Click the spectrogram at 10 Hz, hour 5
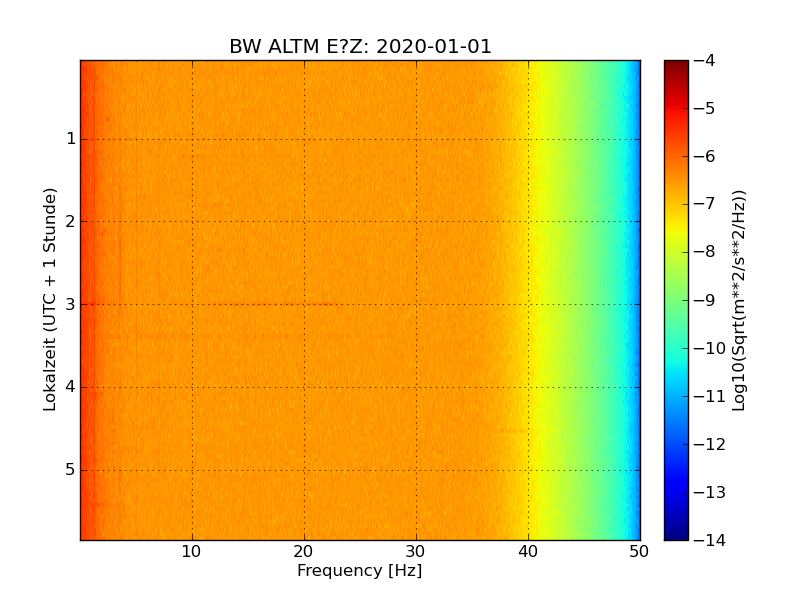800x600 pixels. pyautogui.click(x=192, y=470)
